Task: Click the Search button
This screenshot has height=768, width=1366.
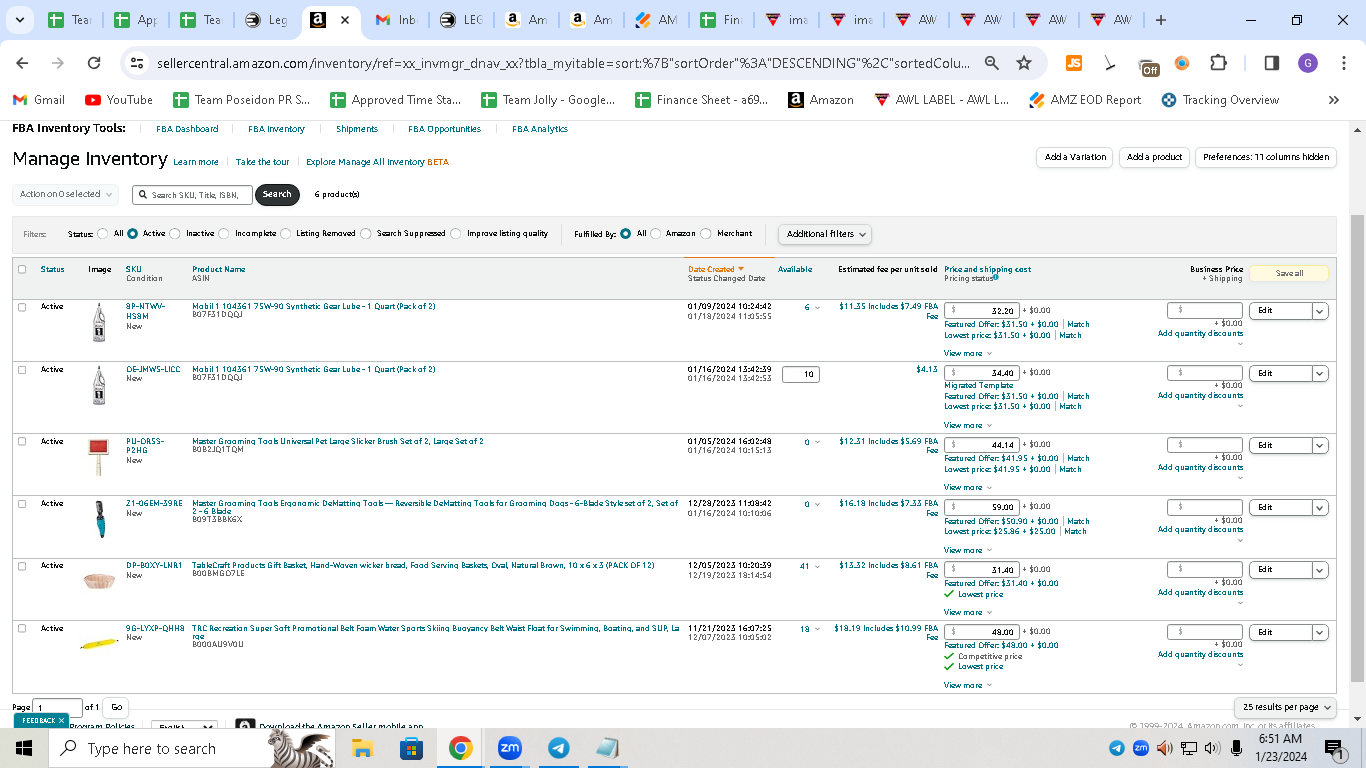Action: coord(277,194)
